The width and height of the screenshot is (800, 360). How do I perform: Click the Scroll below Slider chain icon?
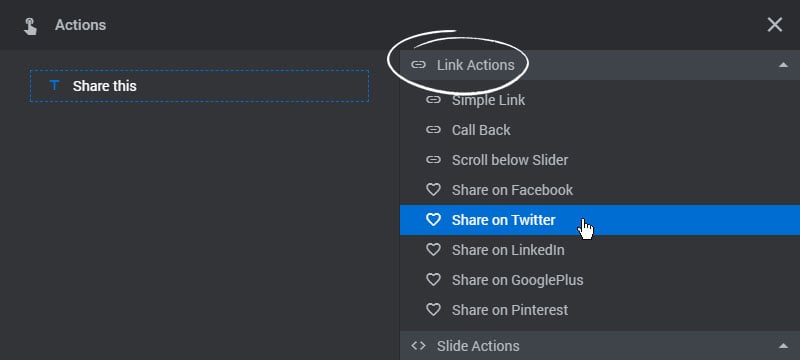(x=433, y=160)
